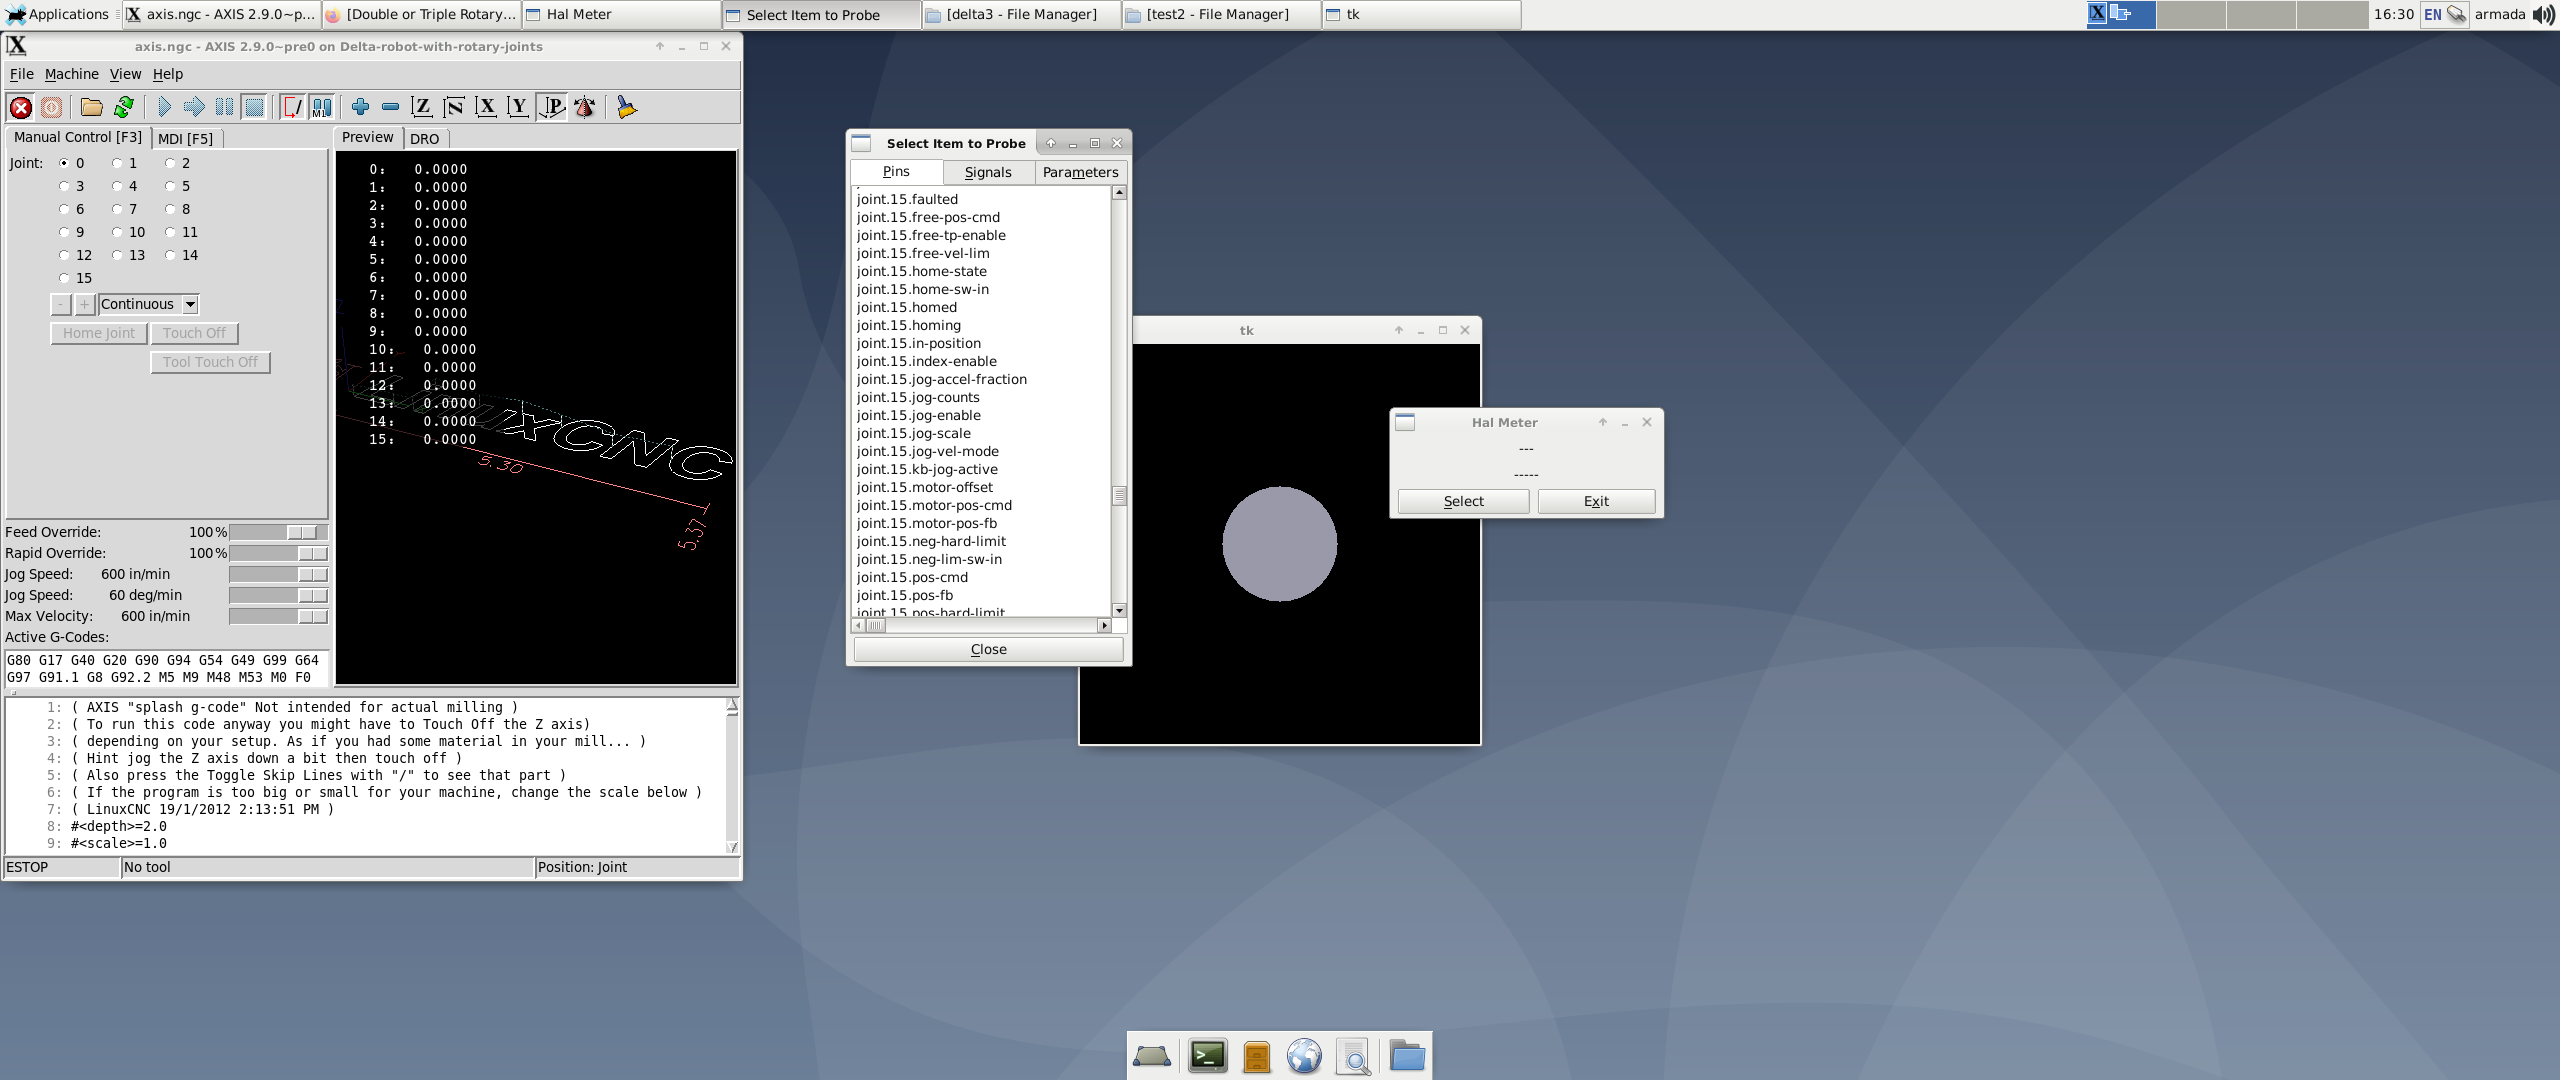Open the Machine menu
This screenshot has height=1080, width=2560.
(72, 74)
